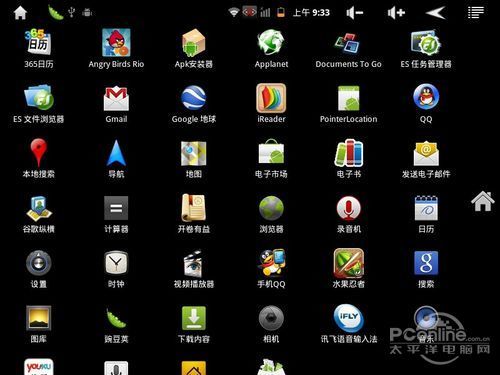This screenshot has height=375, width=500.
Task: Open the PointerLocation app
Action: pos(348,98)
